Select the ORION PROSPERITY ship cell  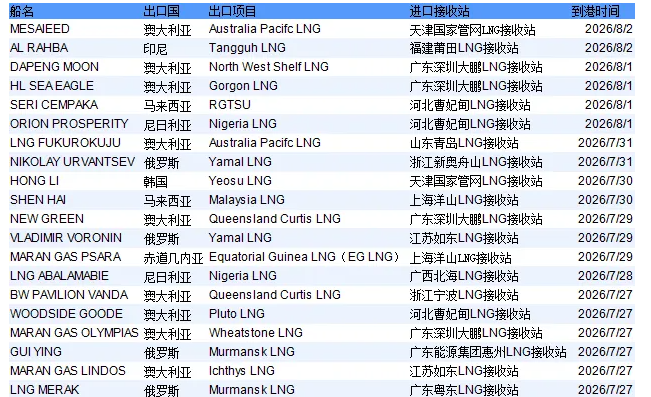tap(69, 124)
